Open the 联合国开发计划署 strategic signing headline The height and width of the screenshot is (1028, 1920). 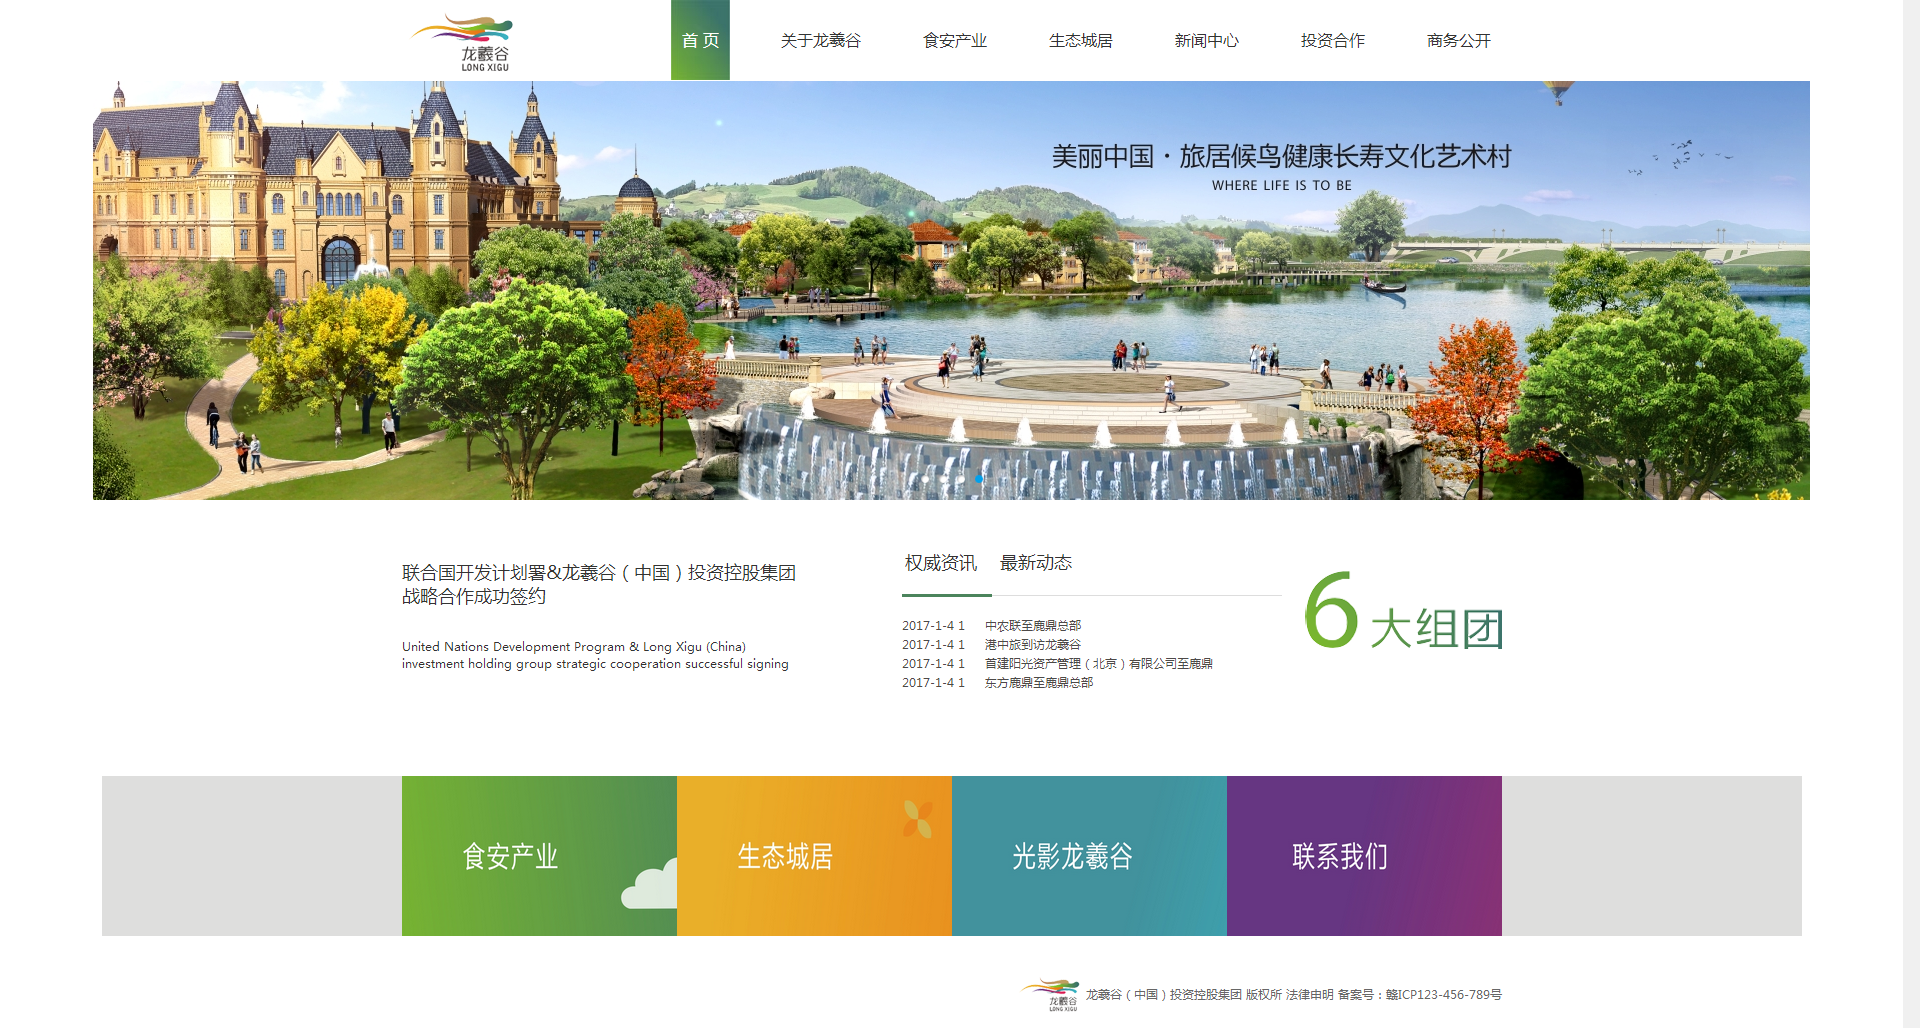[598, 584]
